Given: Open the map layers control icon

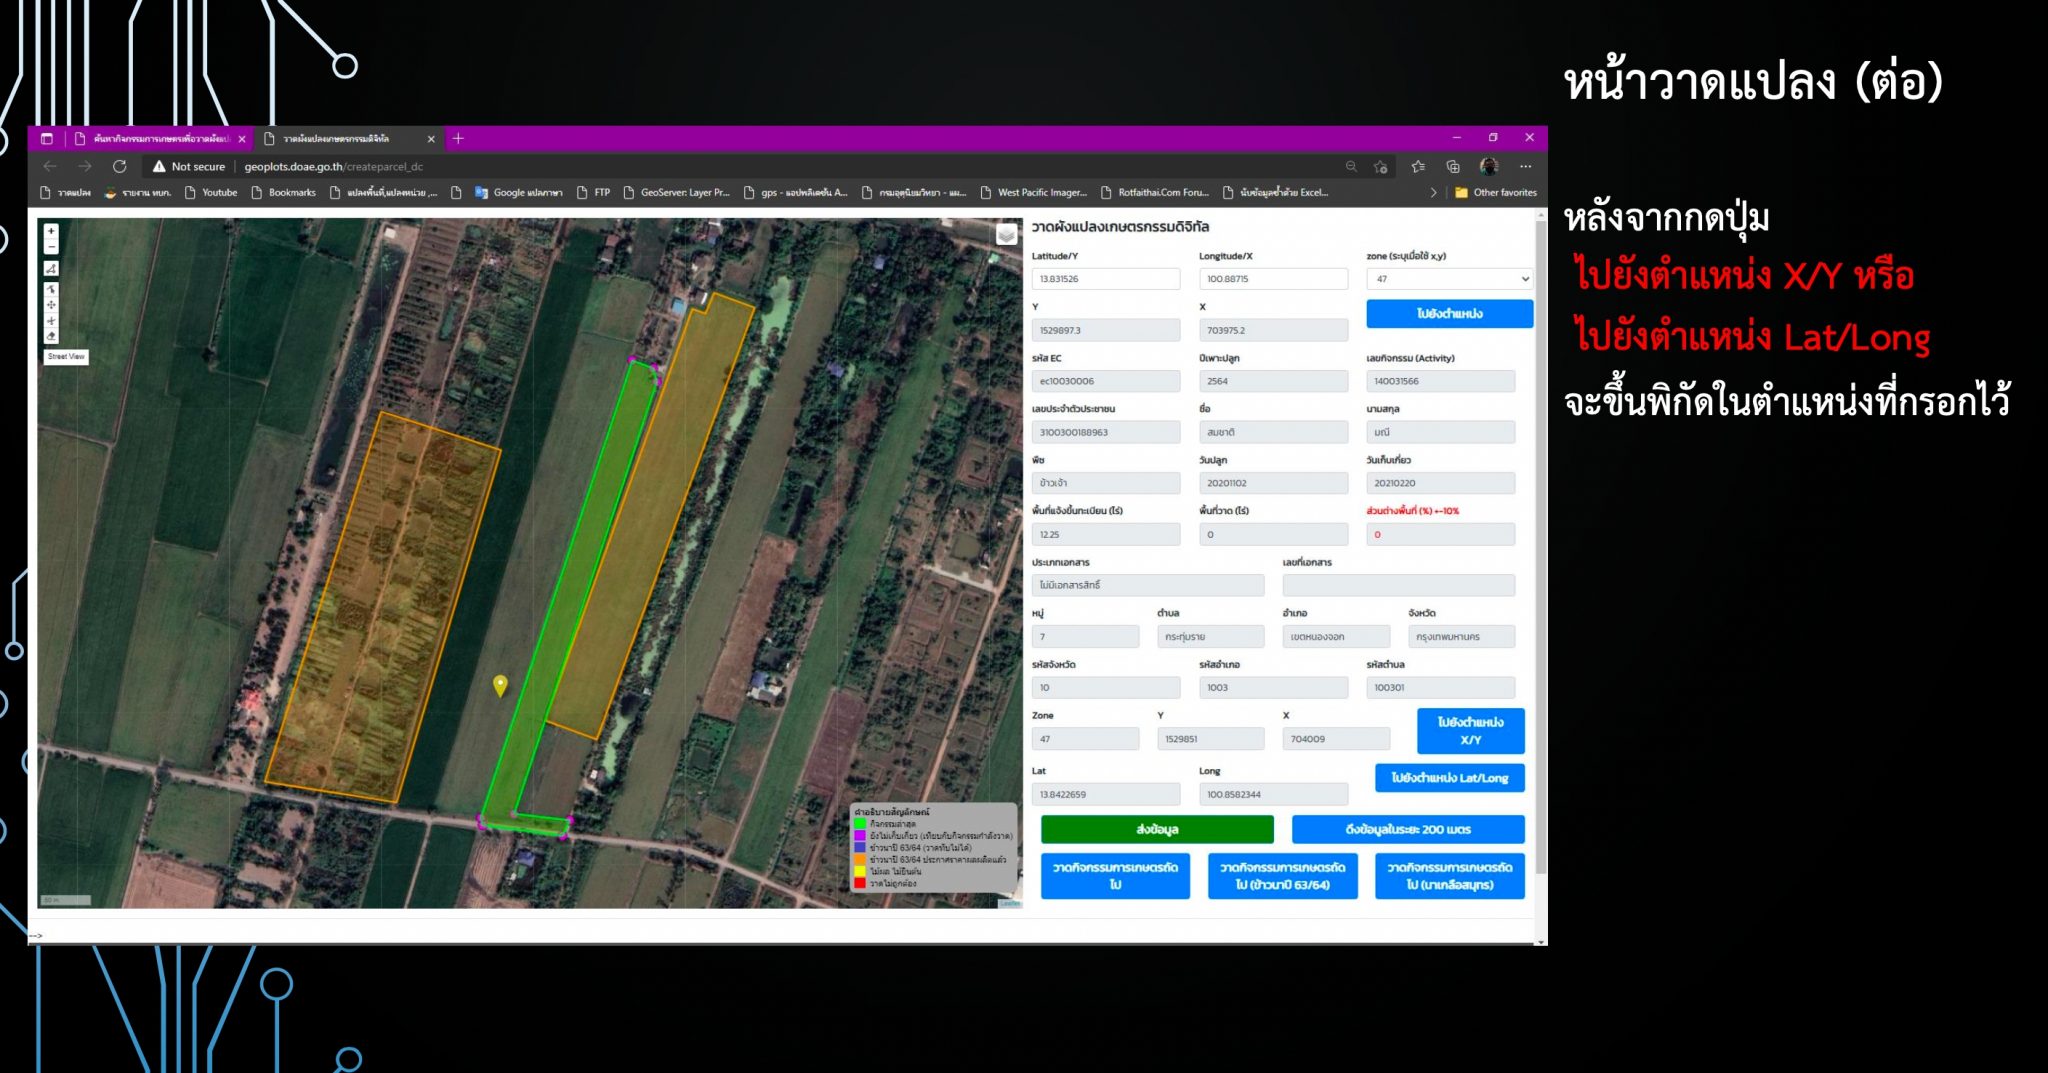Looking at the screenshot, I should point(1006,234).
